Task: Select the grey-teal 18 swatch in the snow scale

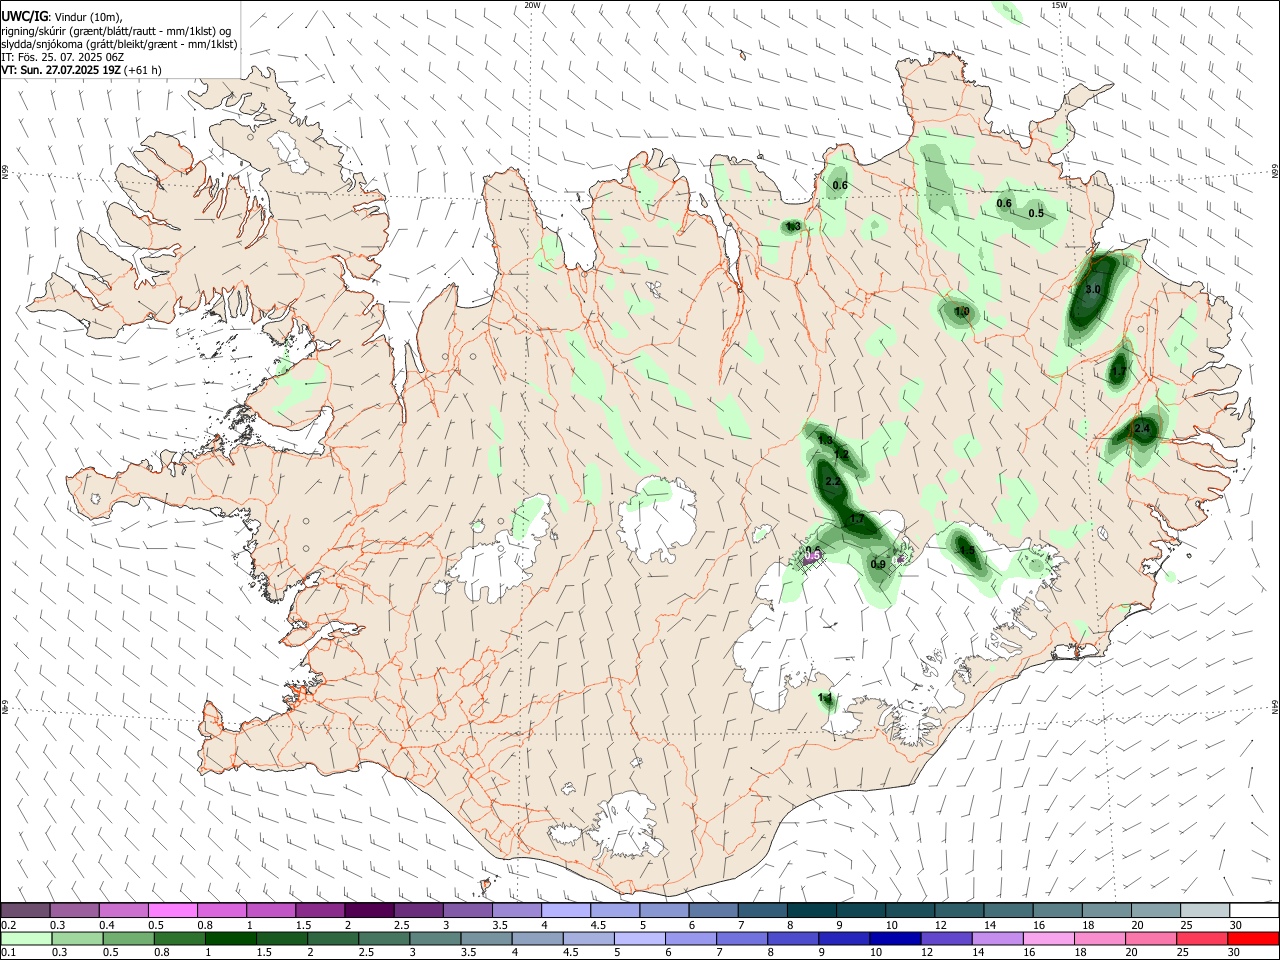Action: [1105, 911]
